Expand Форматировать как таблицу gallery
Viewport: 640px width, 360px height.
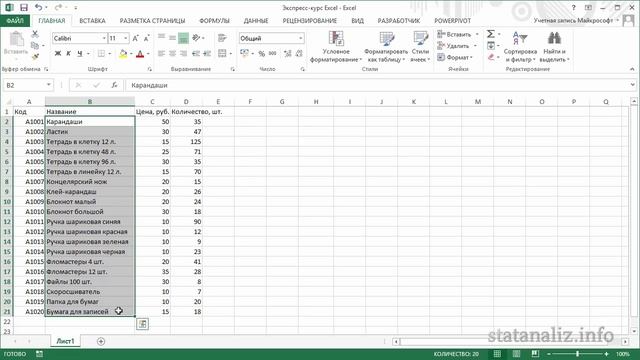[x=386, y=47]
